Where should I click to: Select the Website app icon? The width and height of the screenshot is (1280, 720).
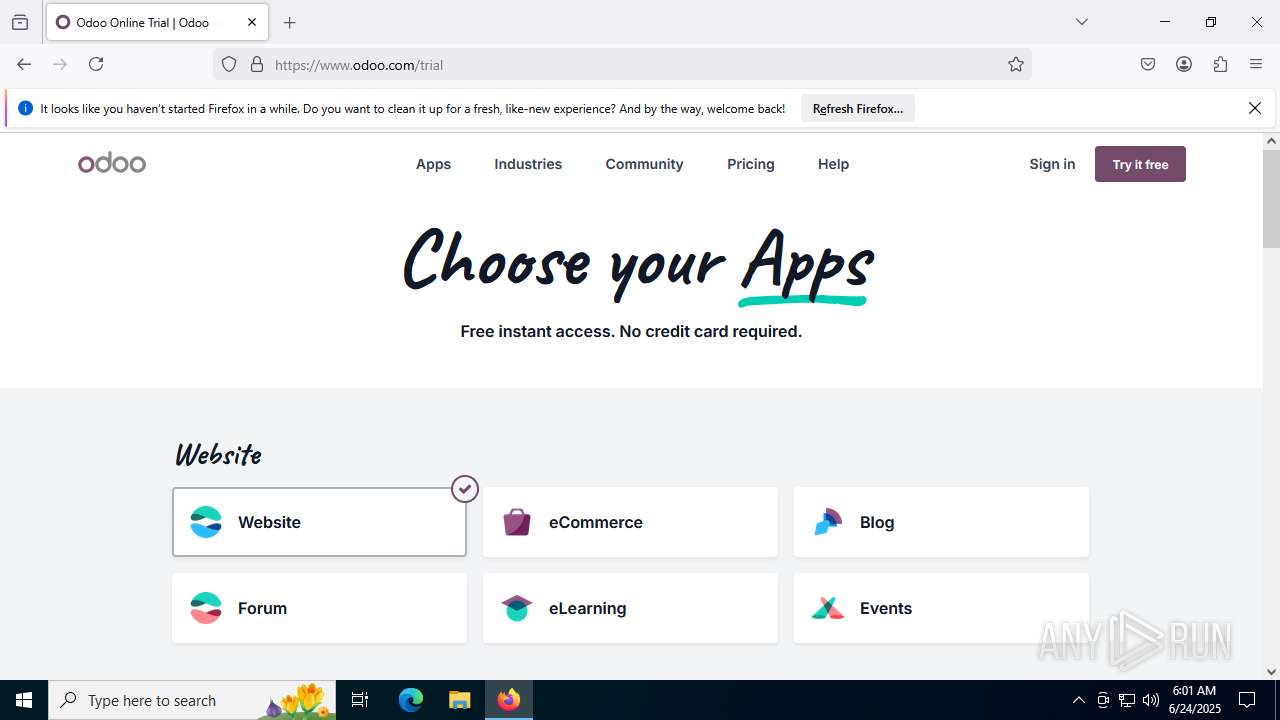[x=206, y=522]
